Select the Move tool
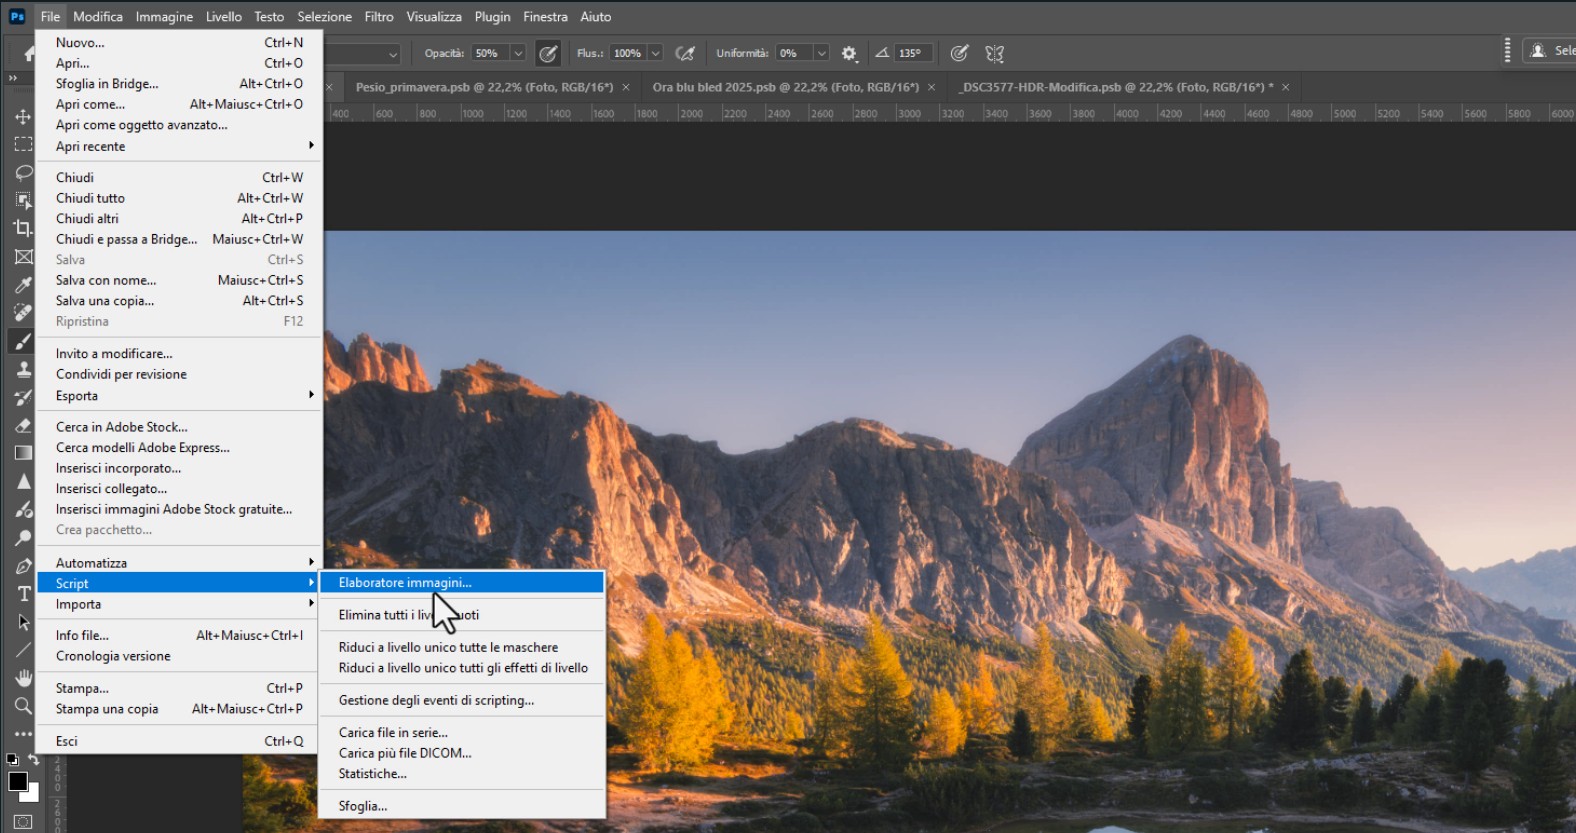 (x=23, y=117)
